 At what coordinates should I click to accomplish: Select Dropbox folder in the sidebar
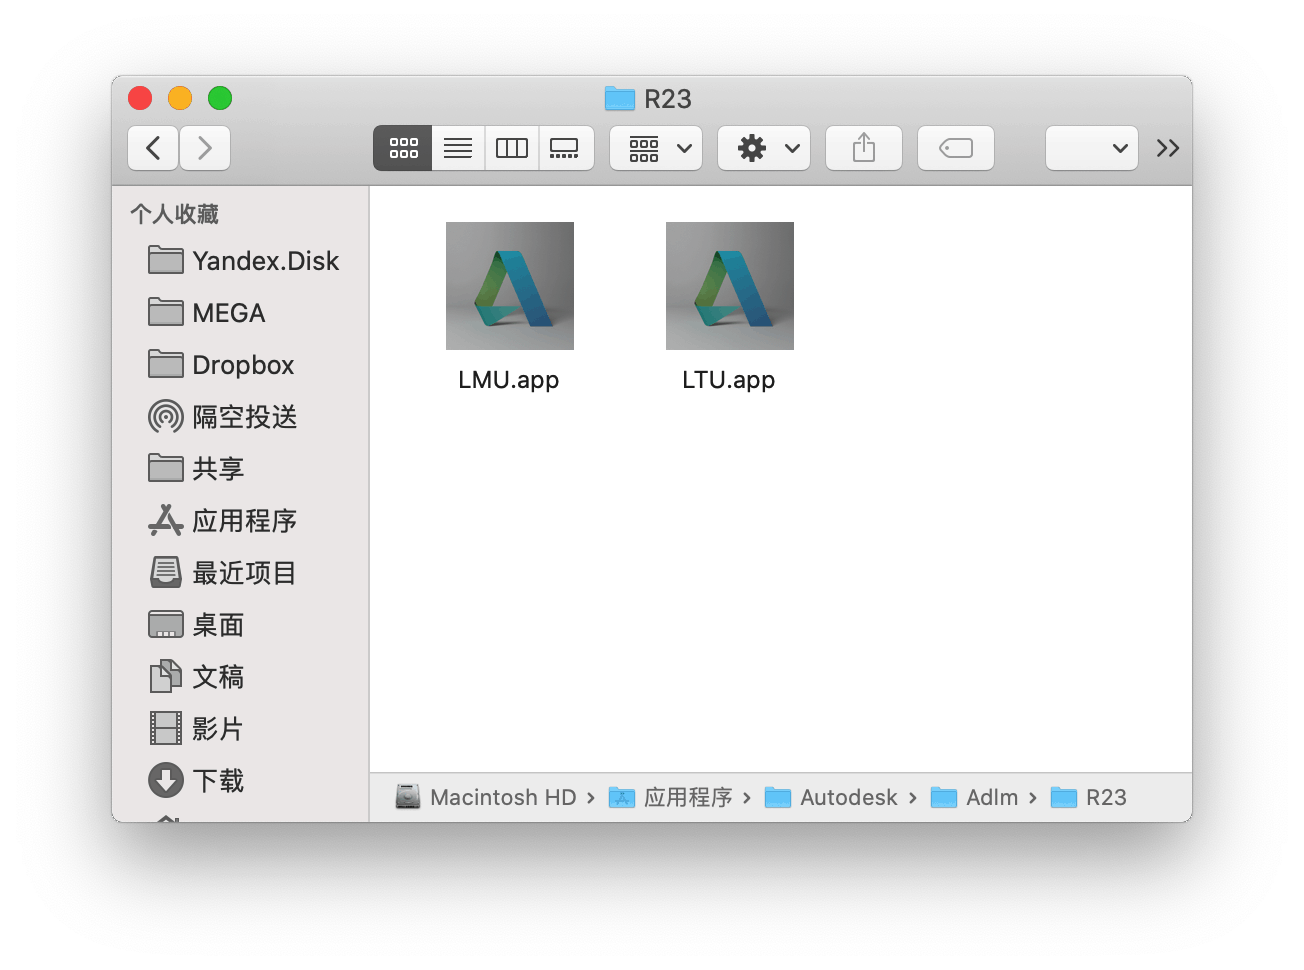[243, 365]
